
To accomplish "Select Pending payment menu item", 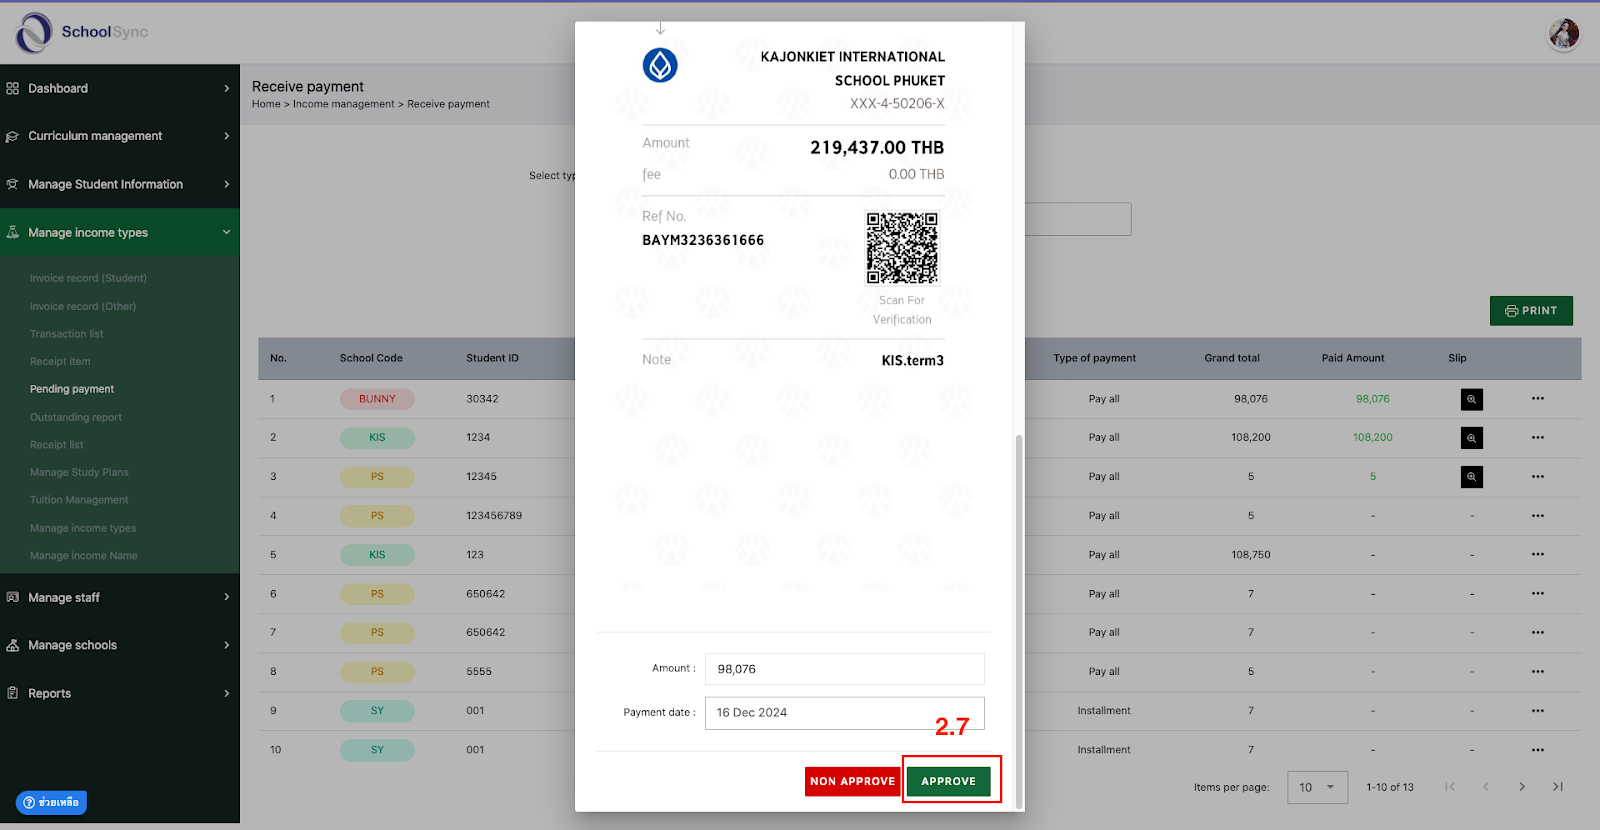I will [x=72, y=389].
